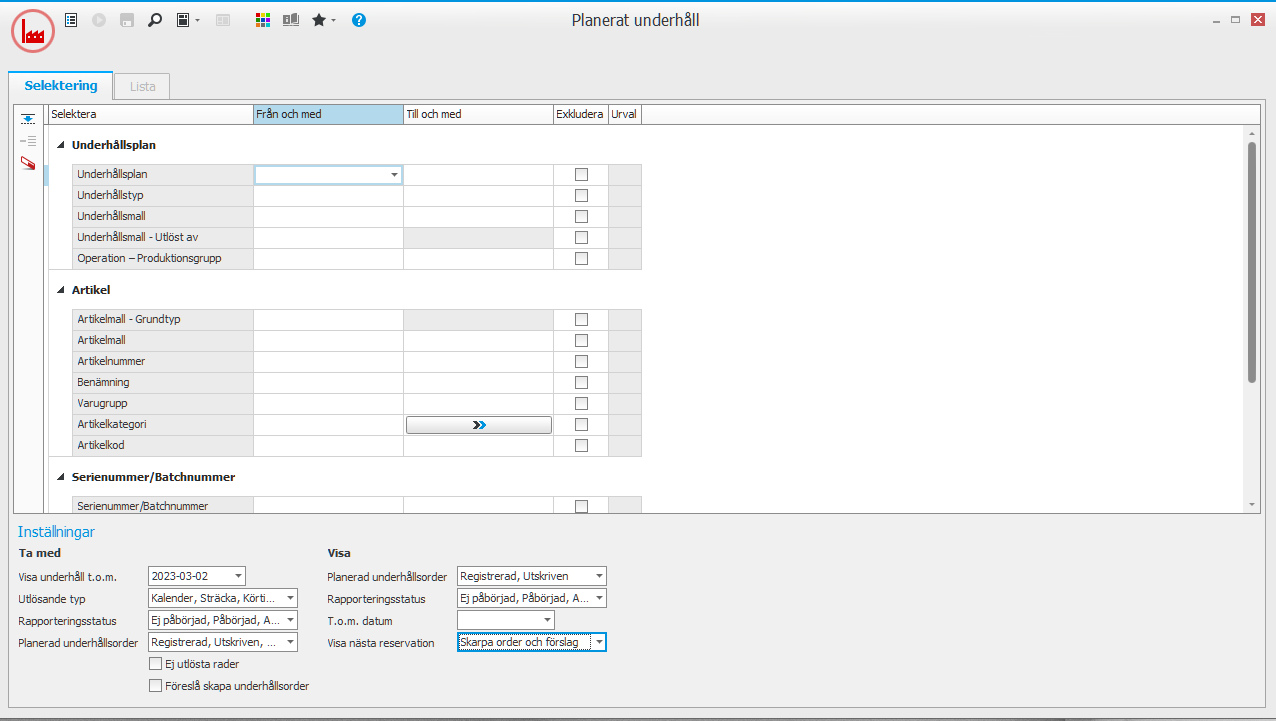This screenshot has height=721, width=1276.
Task: Switch to the Lista tab
Action: [x=142, y=87]
